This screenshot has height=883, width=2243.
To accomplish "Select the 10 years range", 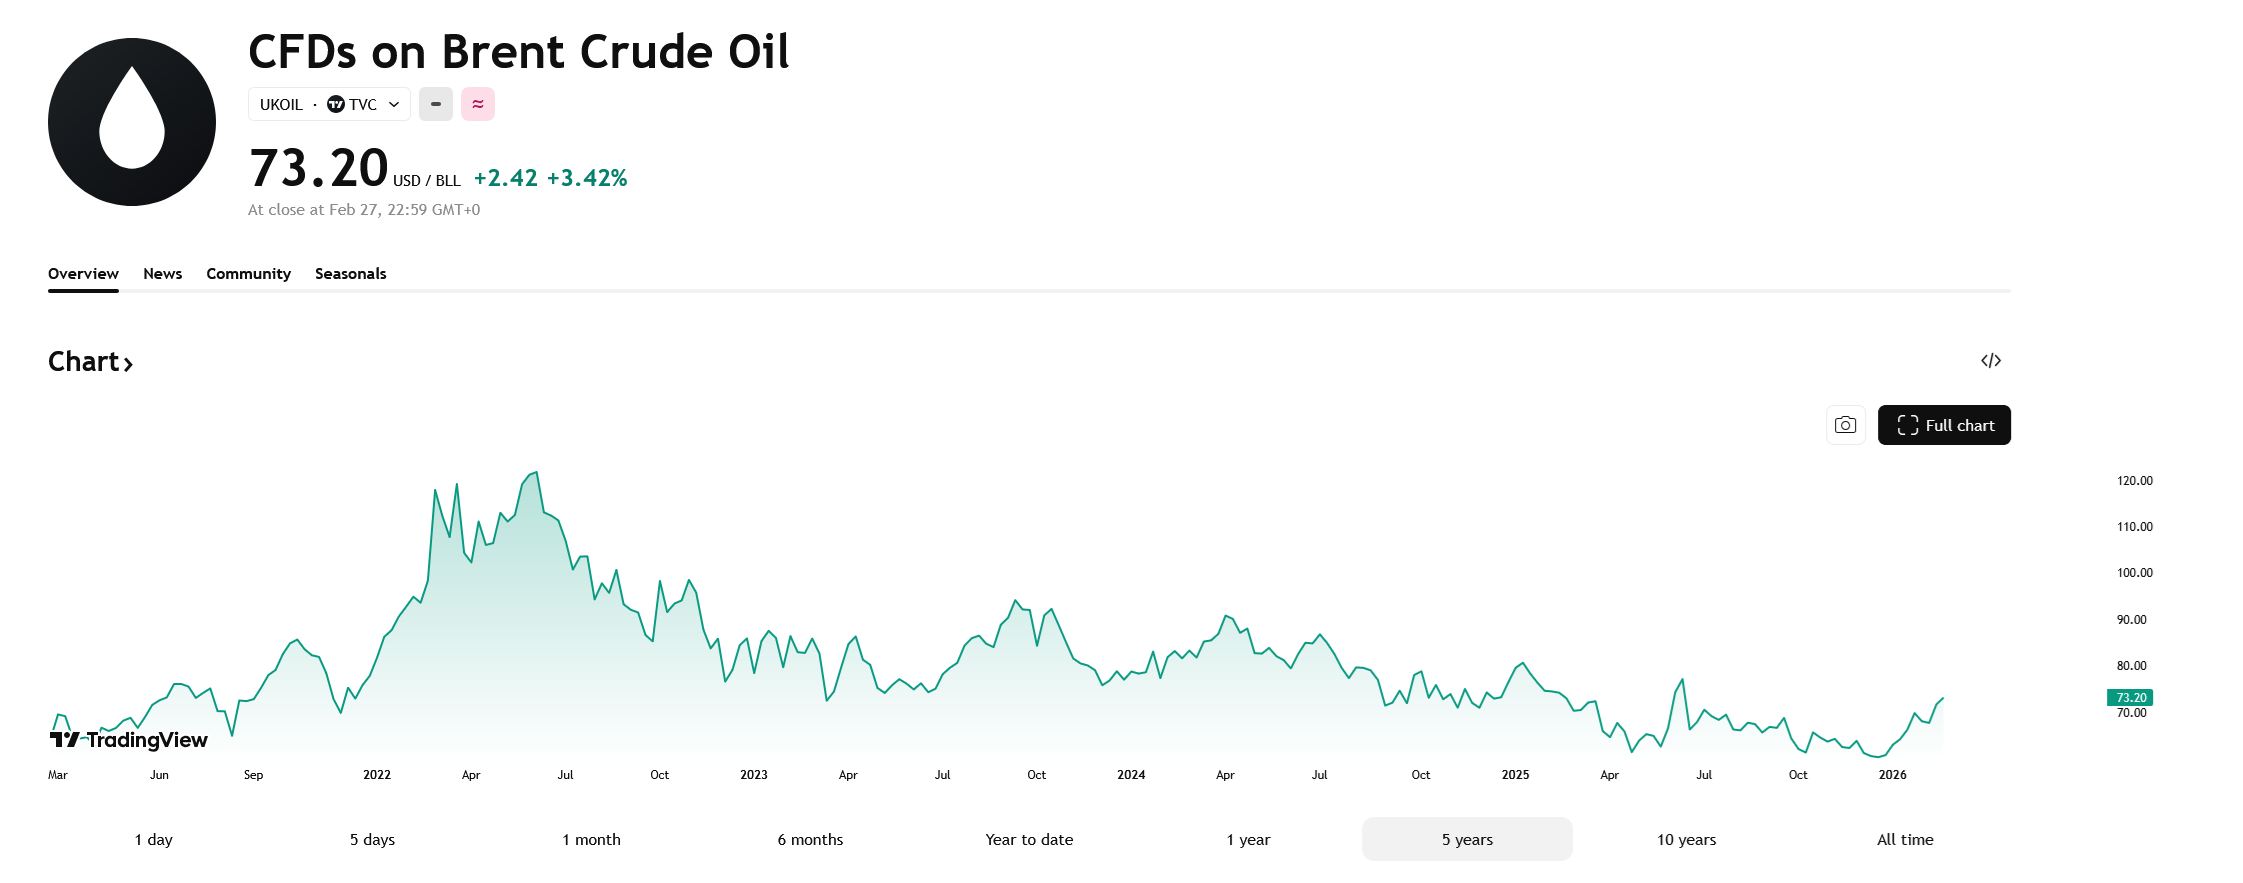I will click(1686, 839).
